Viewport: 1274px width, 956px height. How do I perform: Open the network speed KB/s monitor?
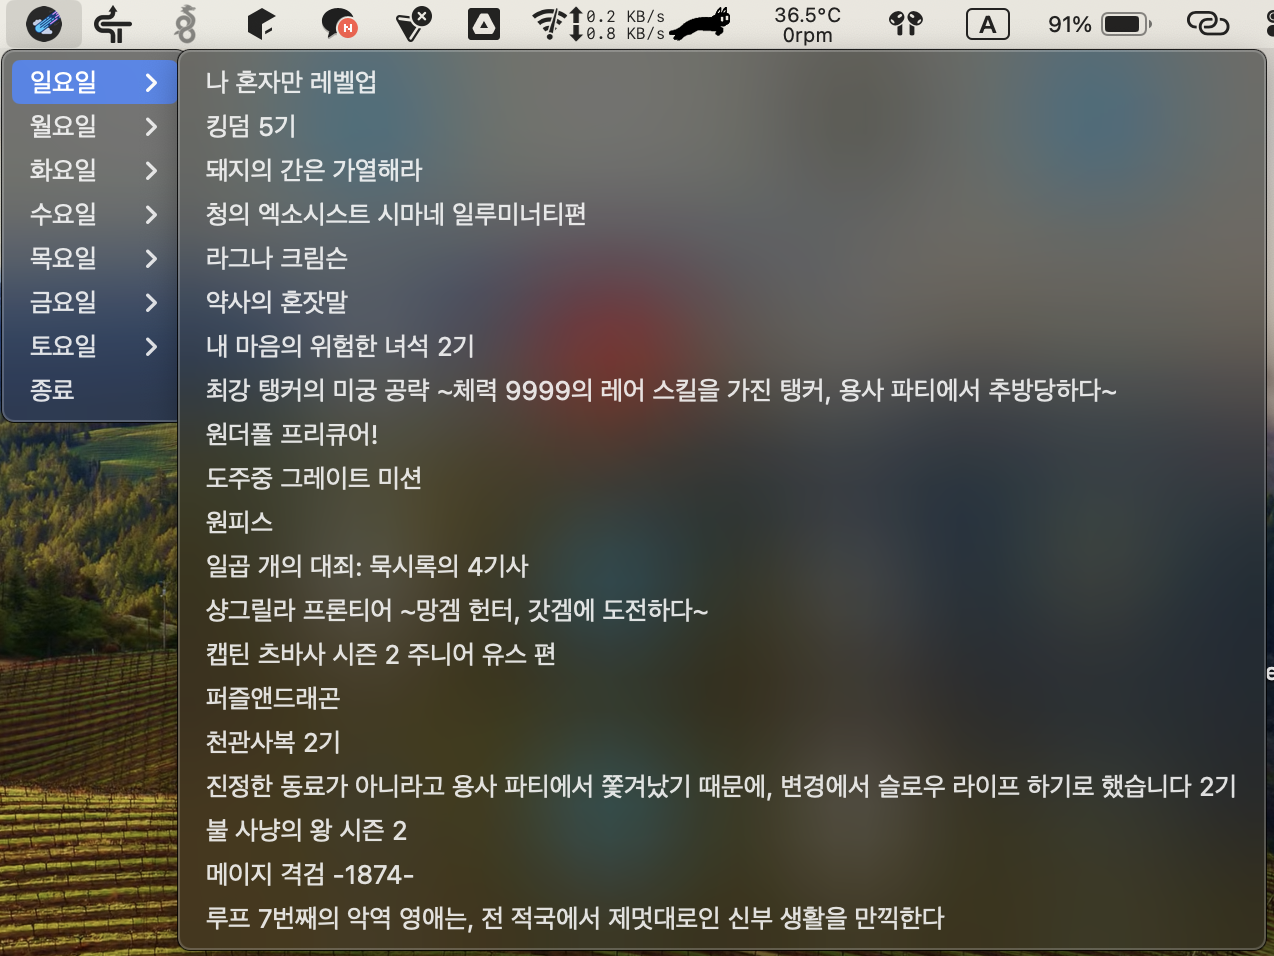(x=617, y=24)
